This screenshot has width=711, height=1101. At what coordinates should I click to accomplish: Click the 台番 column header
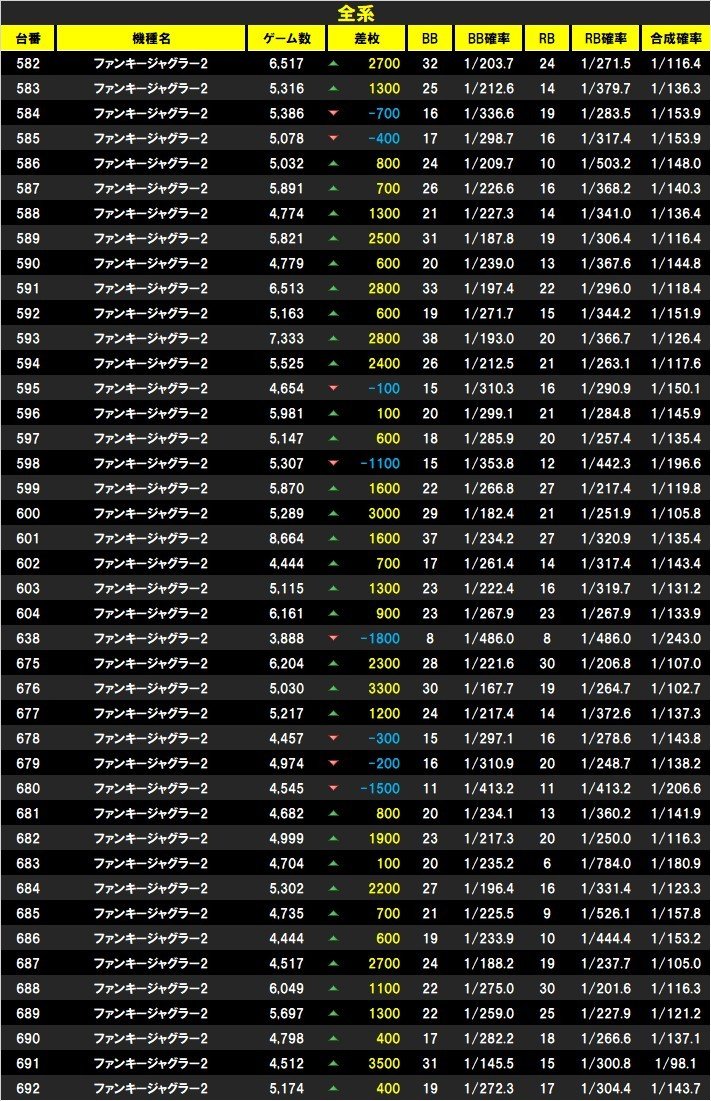[28, 39]
